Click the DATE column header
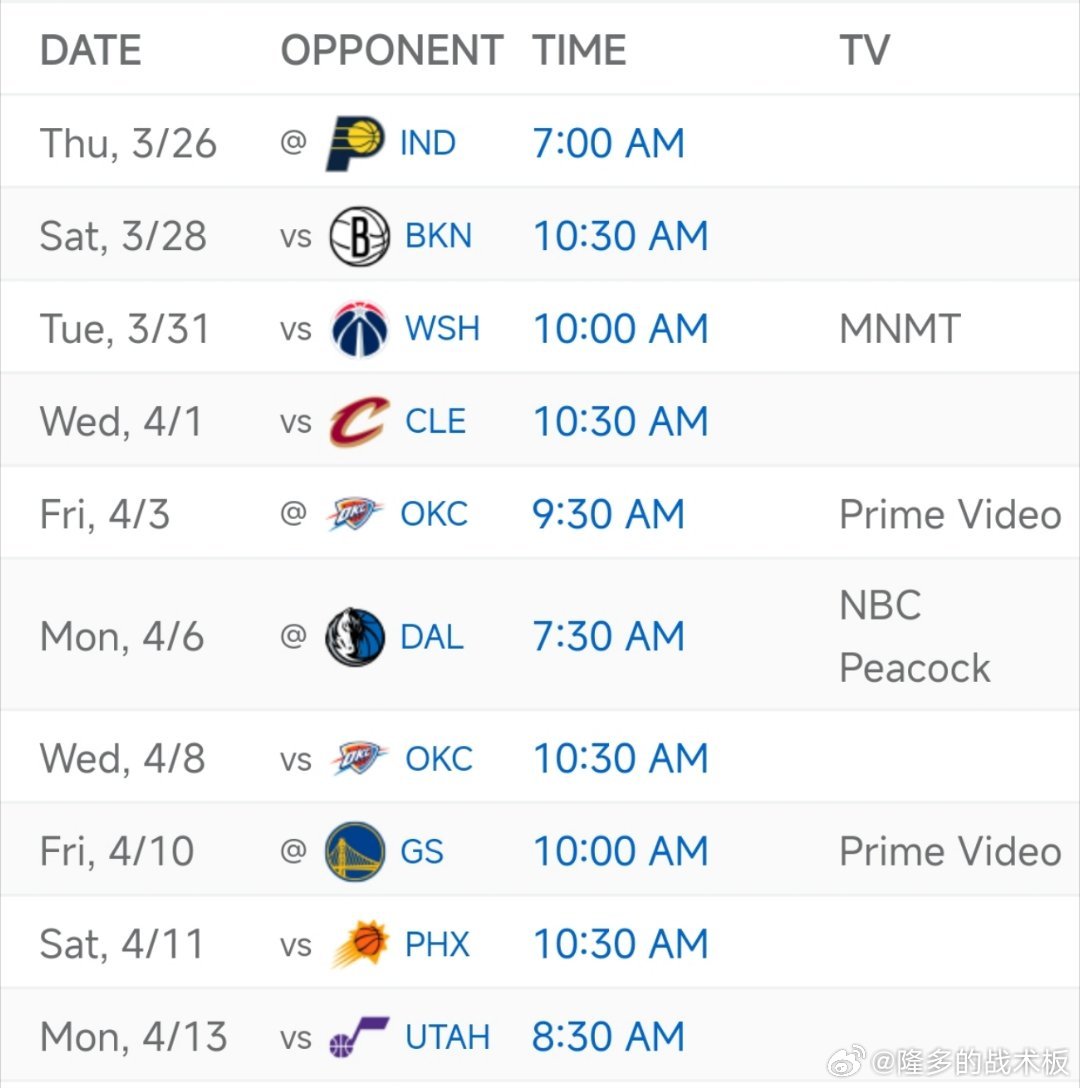This screenshot has width=1080, height=1088. pyautogui.click(x=90, y=50)
